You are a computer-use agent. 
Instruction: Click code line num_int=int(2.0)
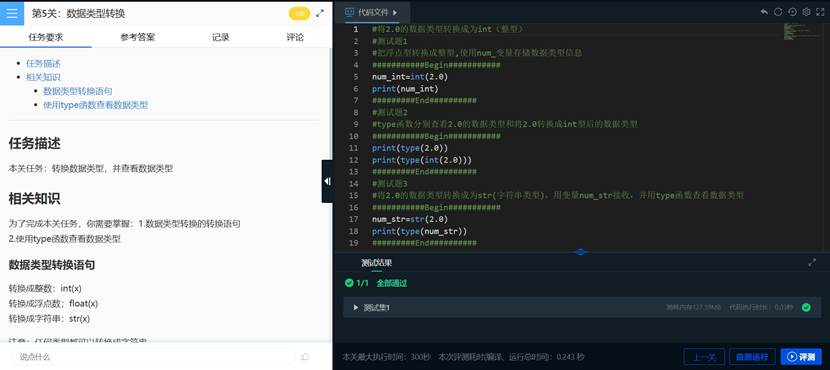410,77
